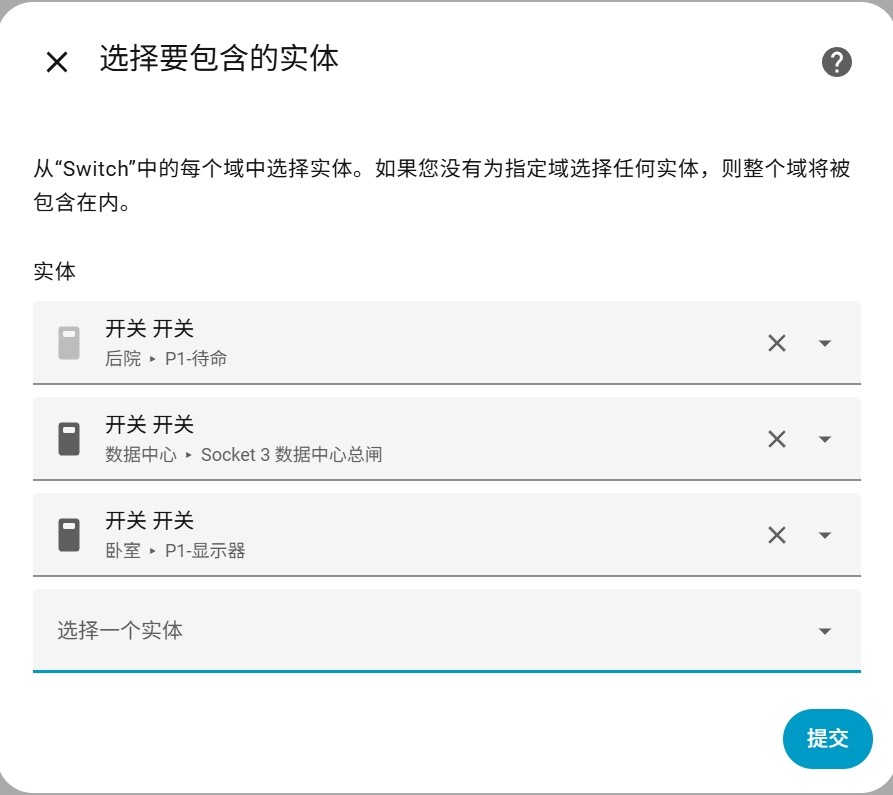Image resolution: width=893 pixels, height=795 pixels.
Task: Expand the dropdown for P1-待命 entity
Action: tap(825, 343)
